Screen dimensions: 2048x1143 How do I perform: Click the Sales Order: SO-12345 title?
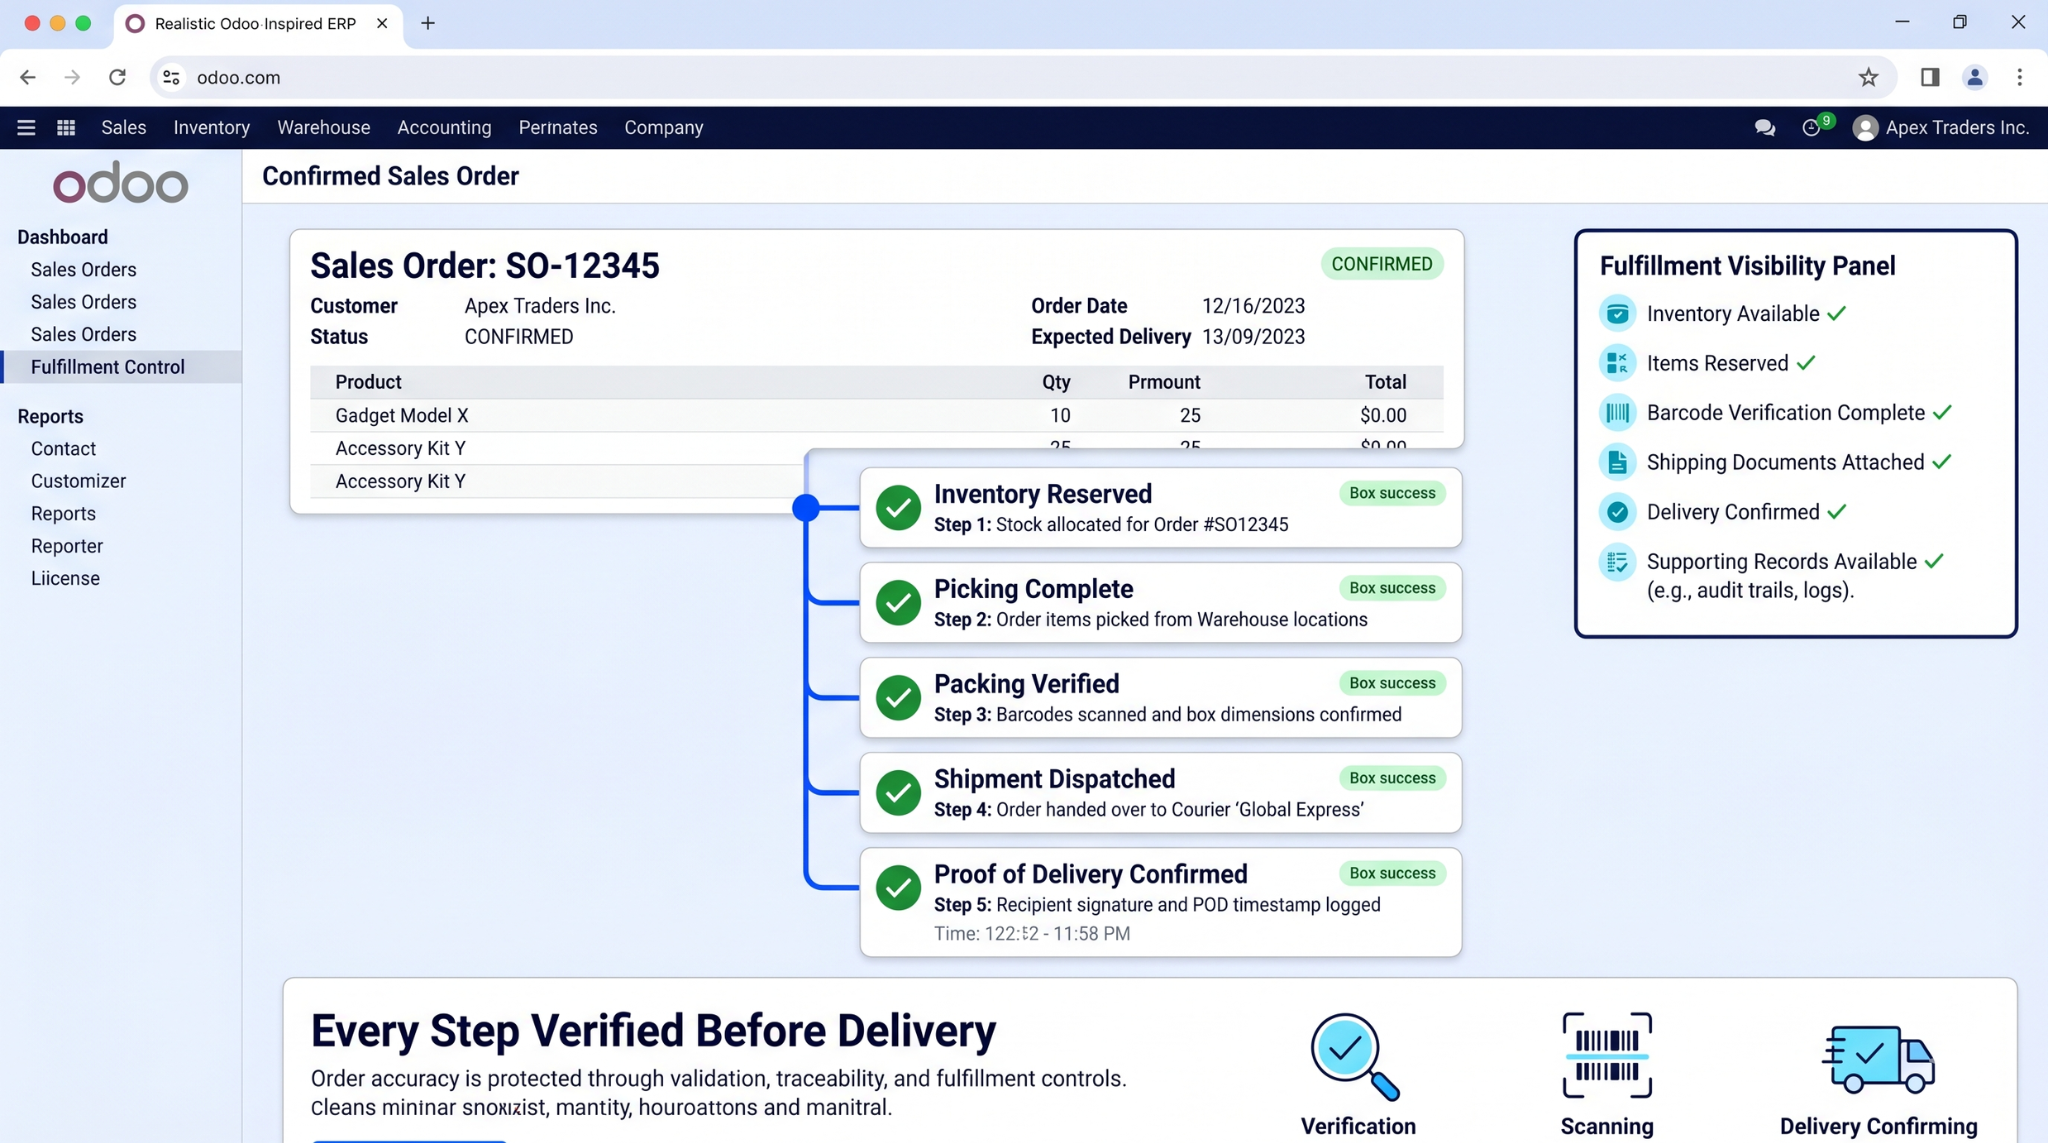(485, 266)
